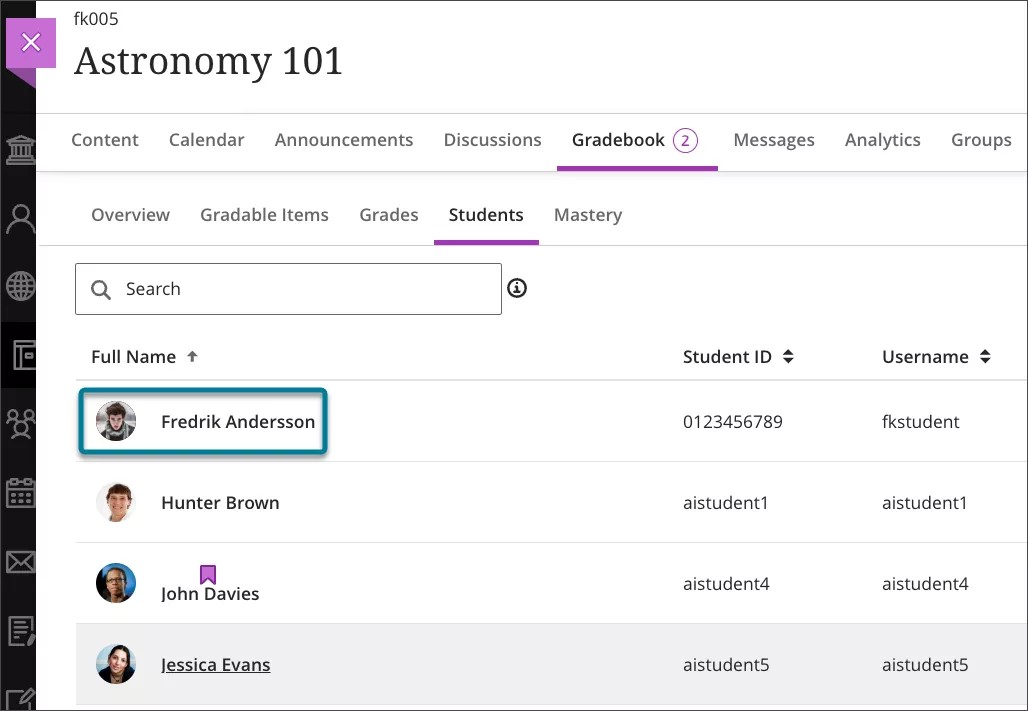This screenshot has height=711, width=1028.
Task: Open the Content tab
Action: pos(105,140)
